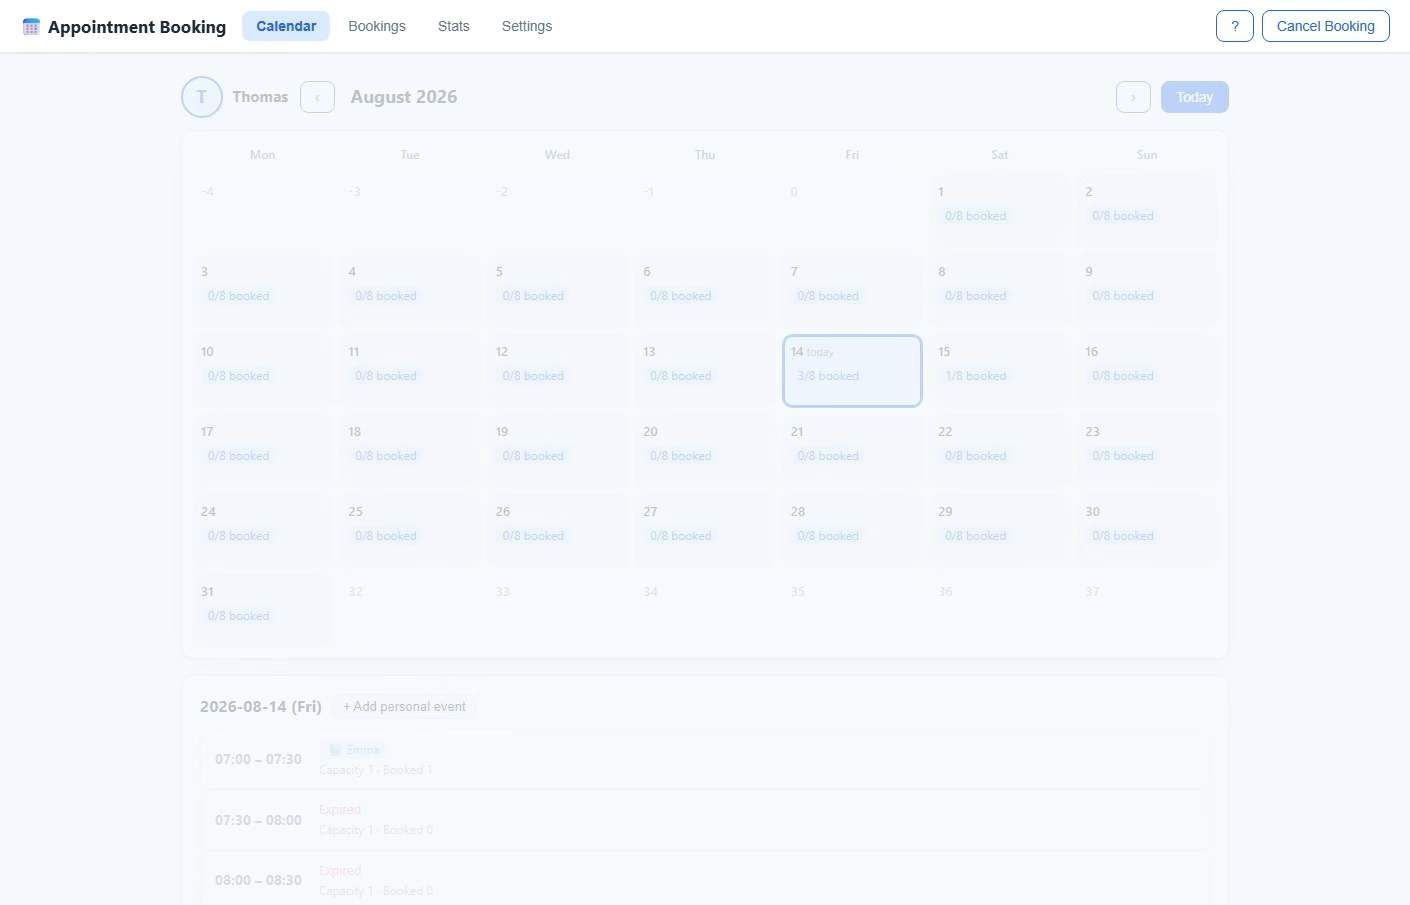1410x905 pixels.
Task: Go to previous month with left chevron
Action: (317, 97)
